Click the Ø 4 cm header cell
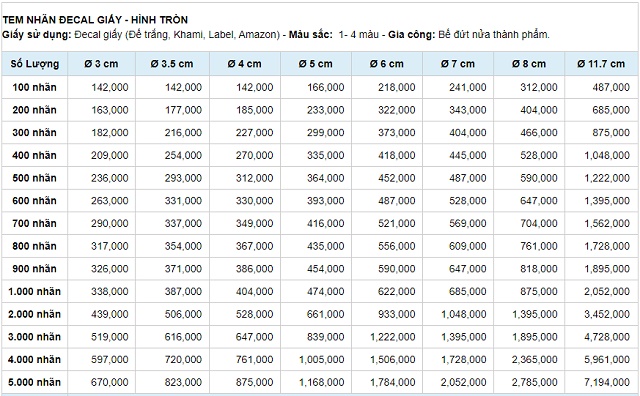 click(245, 64)
